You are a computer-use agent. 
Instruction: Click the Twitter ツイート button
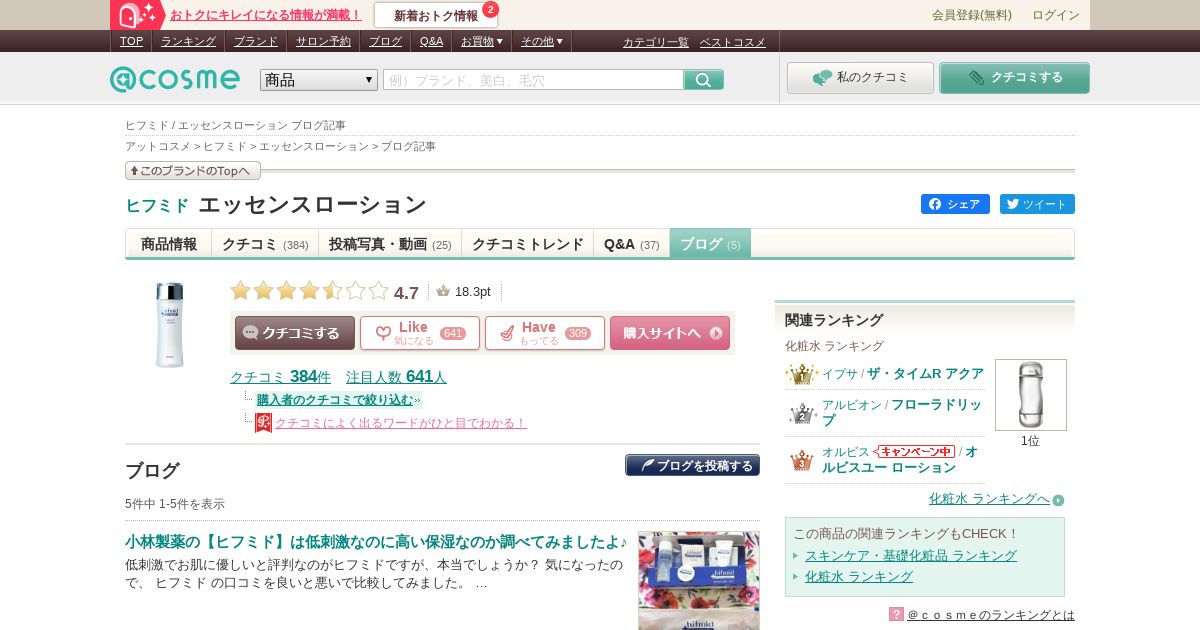pyautogui.click(x=1037, y=204)
